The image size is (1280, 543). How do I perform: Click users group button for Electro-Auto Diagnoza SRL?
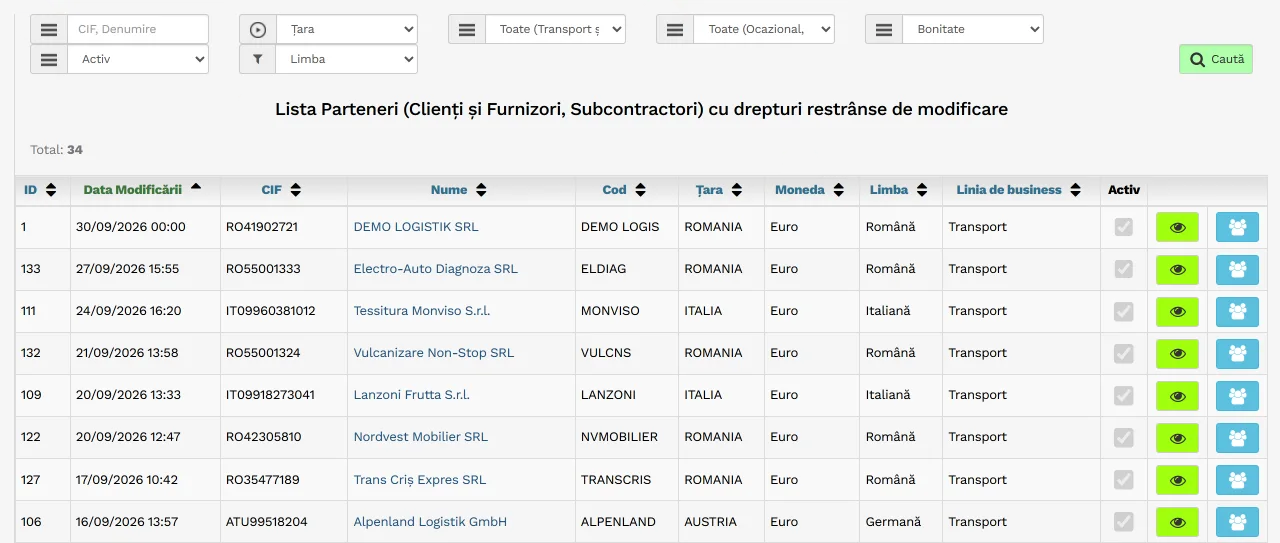pyautogui.click(x=1237, y=269)
